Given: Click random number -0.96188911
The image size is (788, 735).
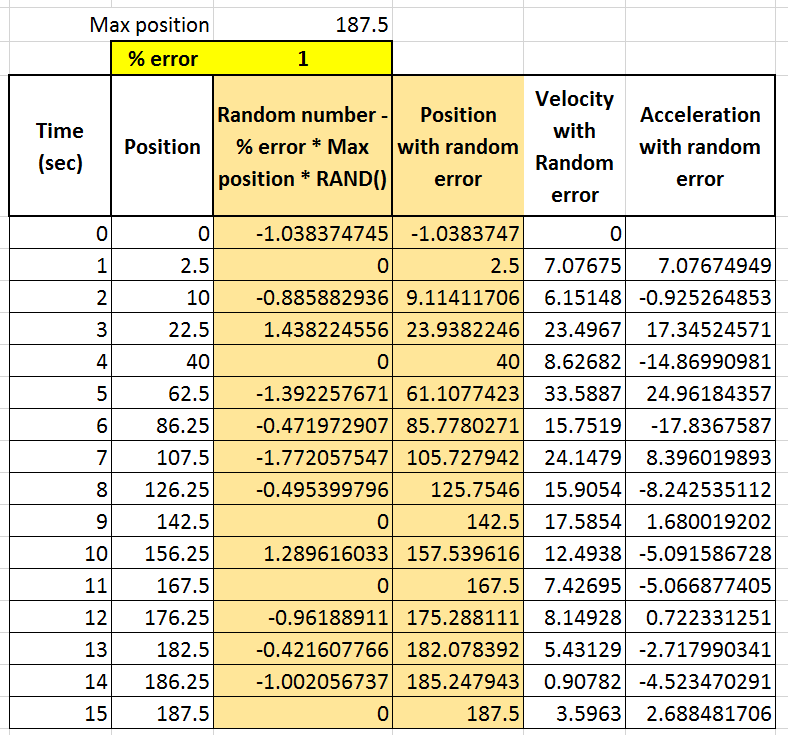Looking at the screenshot, I should click(303, 617).
